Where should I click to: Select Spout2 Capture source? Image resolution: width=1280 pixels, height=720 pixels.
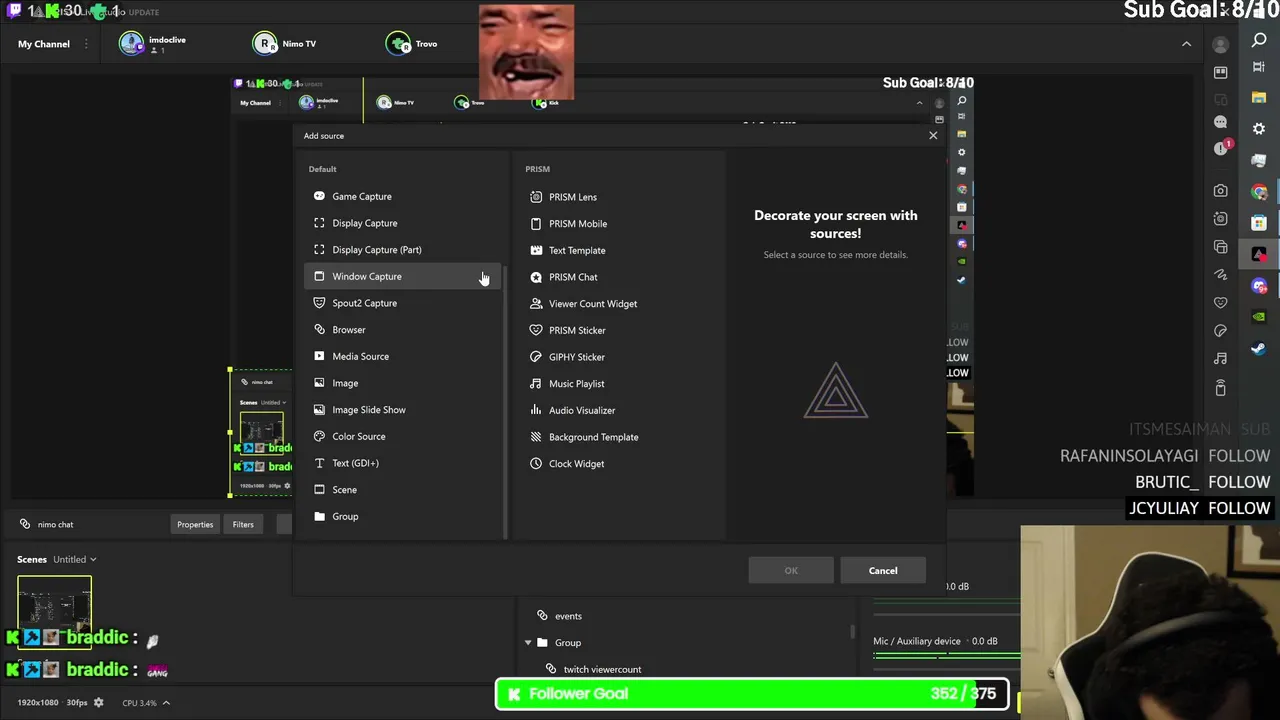click(x=404, y=303)
